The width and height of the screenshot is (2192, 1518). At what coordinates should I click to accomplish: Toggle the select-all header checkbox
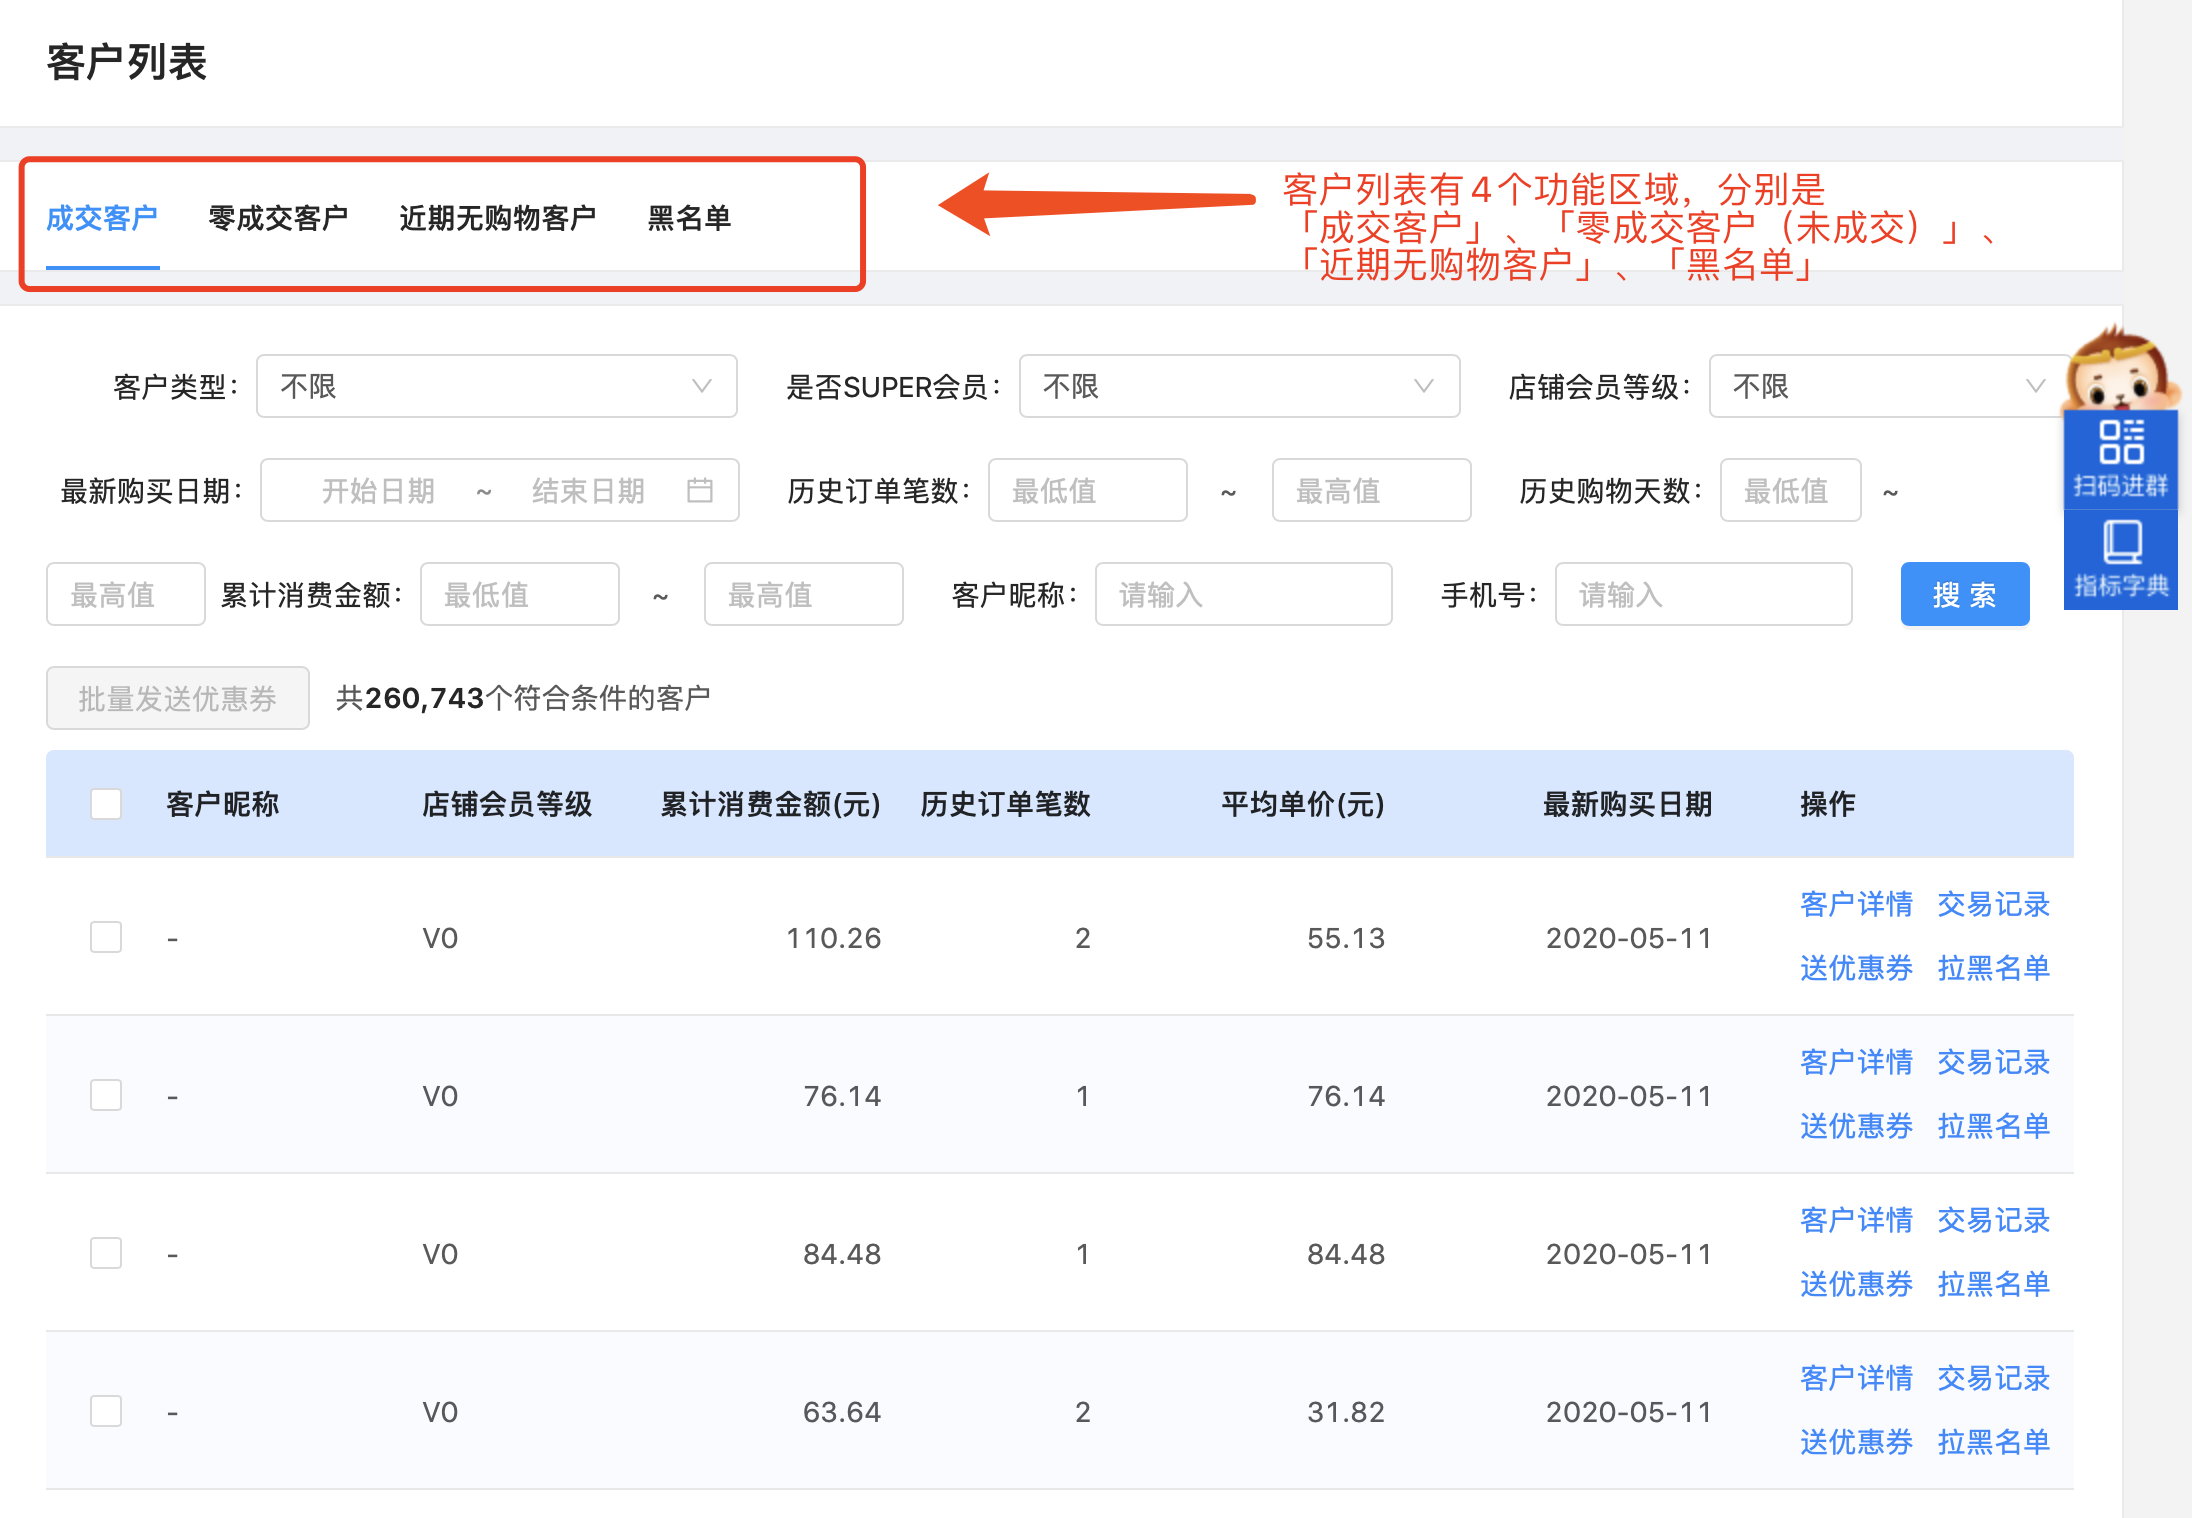106,804
